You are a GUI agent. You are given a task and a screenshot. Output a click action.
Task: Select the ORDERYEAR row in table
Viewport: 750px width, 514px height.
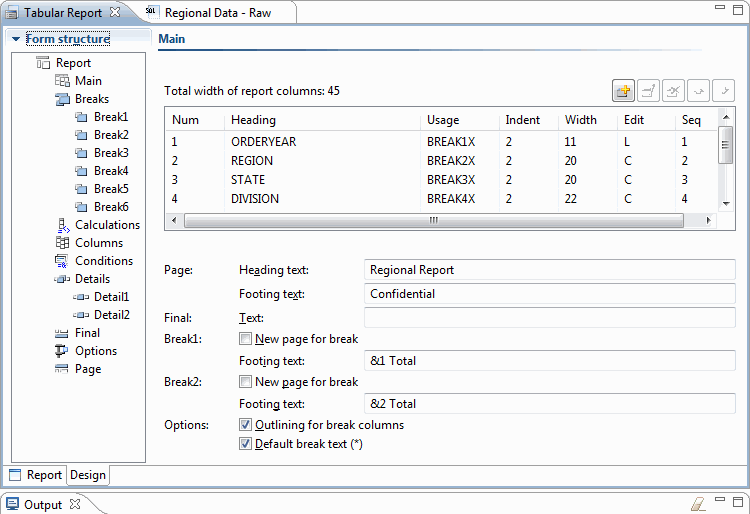(441, 142)
